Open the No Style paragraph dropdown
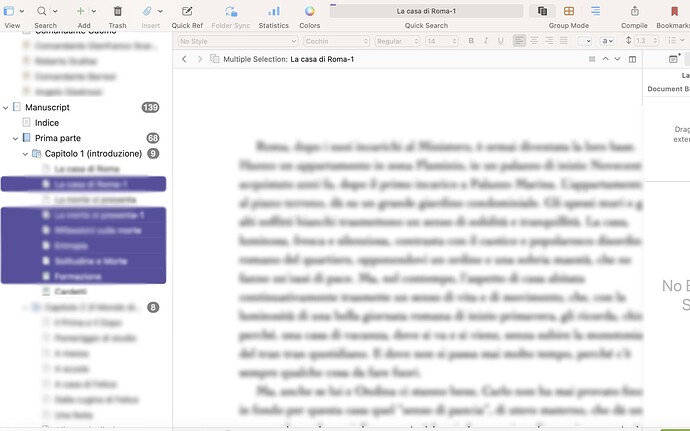The image size is (690, 431). 238,41
